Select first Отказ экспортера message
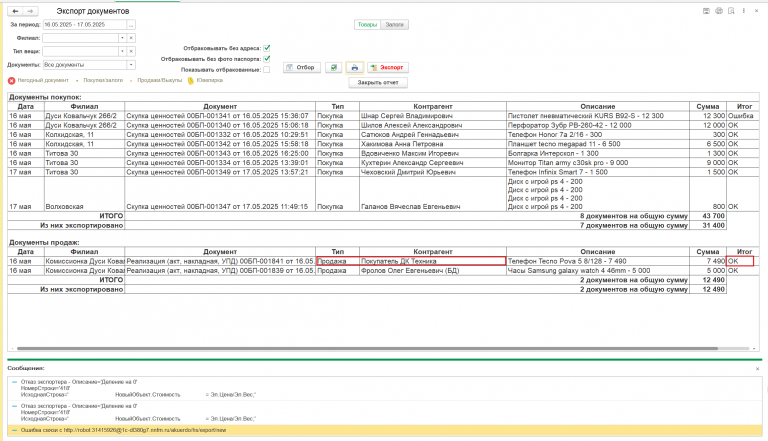This screenshot has width=768, height=441. [x=384, y=388]
